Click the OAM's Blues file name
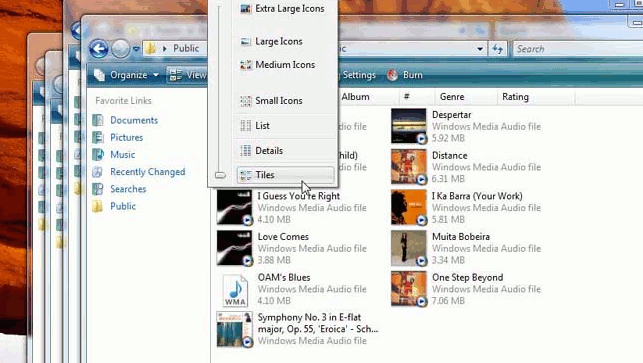 (x=284, y=277)
